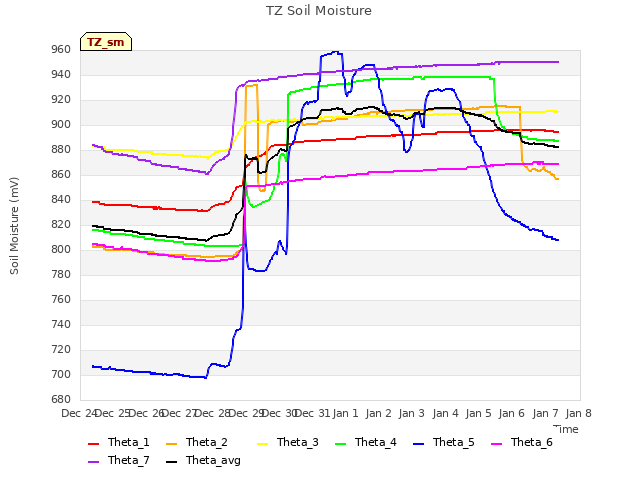Click the Soil Moisture (mV) axis label
This screenshot has width=640, height=480.
pyautogui.click(x=14, y=226)
